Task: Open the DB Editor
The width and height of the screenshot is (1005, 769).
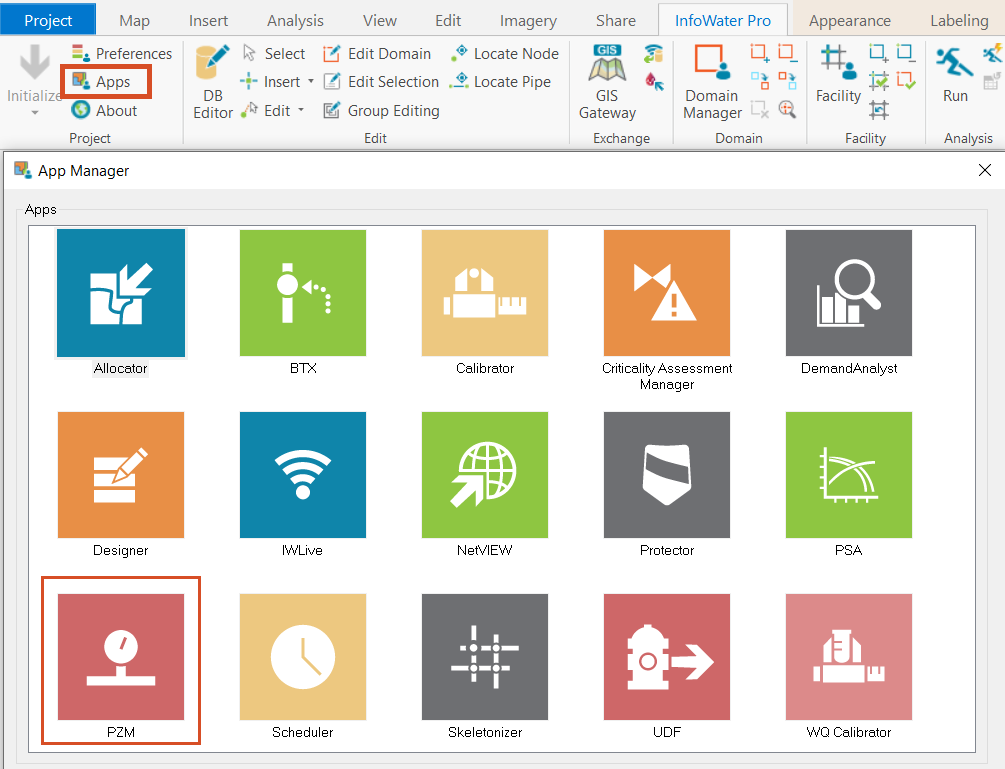Action: coord(213,82)
